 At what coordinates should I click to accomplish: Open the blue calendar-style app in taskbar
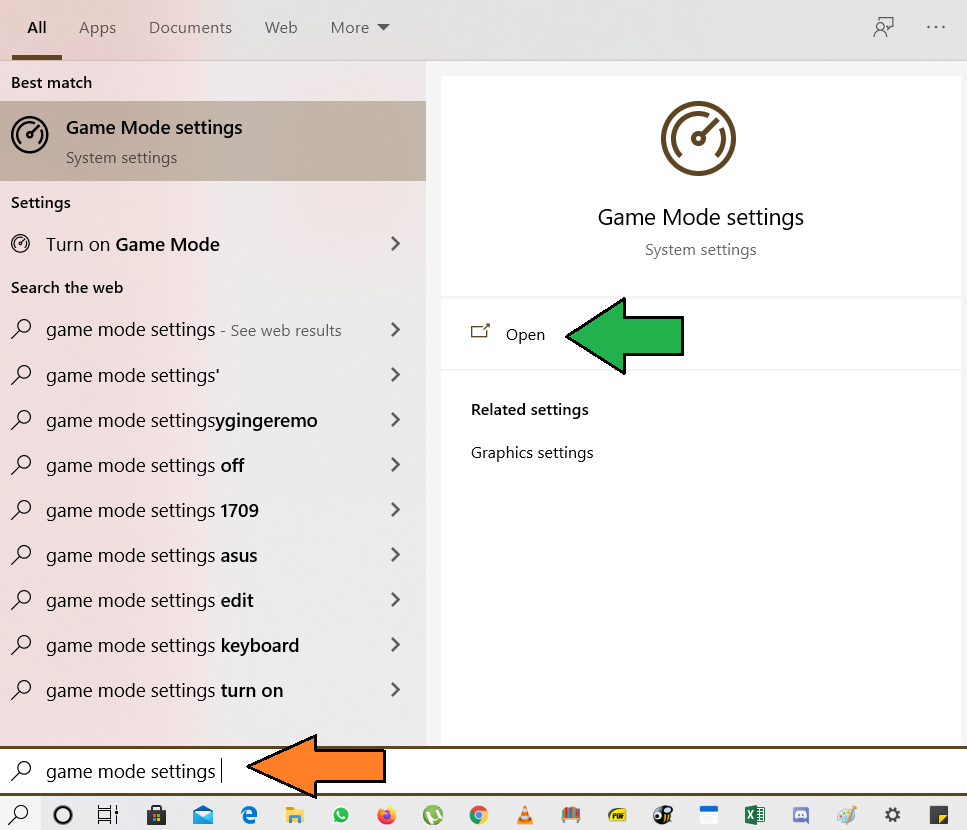click(709, 815)
